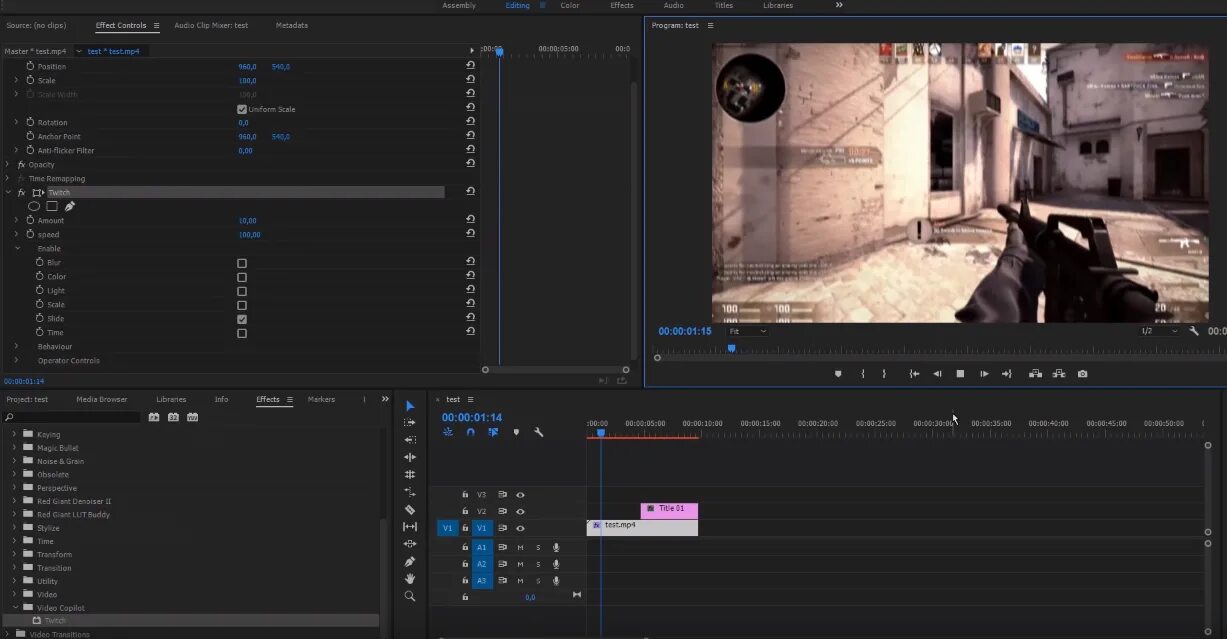Open the Markers panel tab
This screenshot has height=639, width=1227.
tap(321, 399)
